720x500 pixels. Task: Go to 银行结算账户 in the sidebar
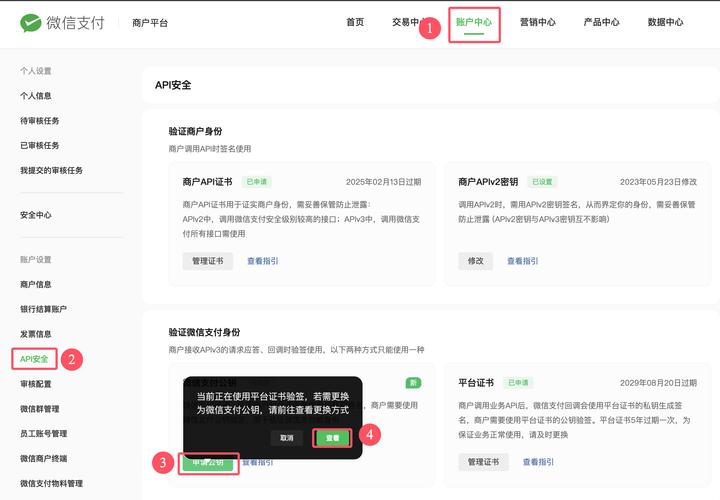[x=44, y=309]
